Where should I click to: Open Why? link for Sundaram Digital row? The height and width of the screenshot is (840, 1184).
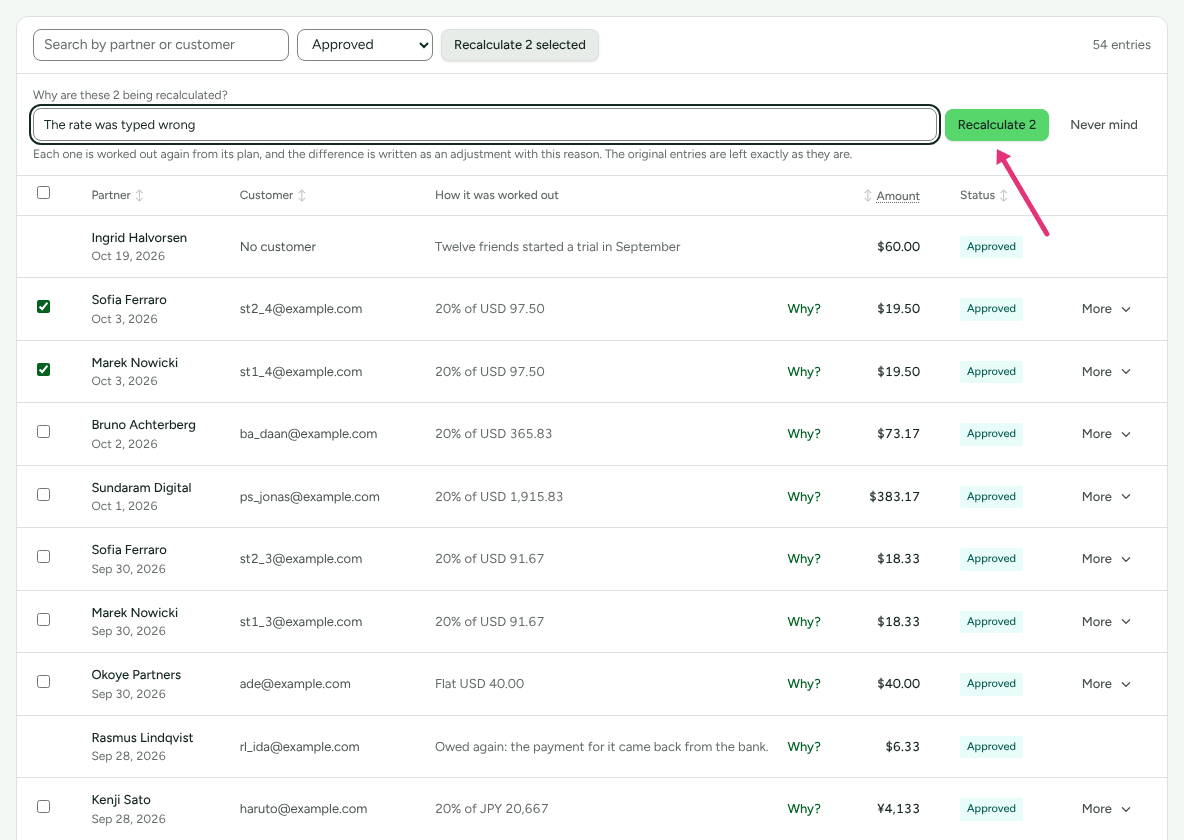(x=803, y=496)
